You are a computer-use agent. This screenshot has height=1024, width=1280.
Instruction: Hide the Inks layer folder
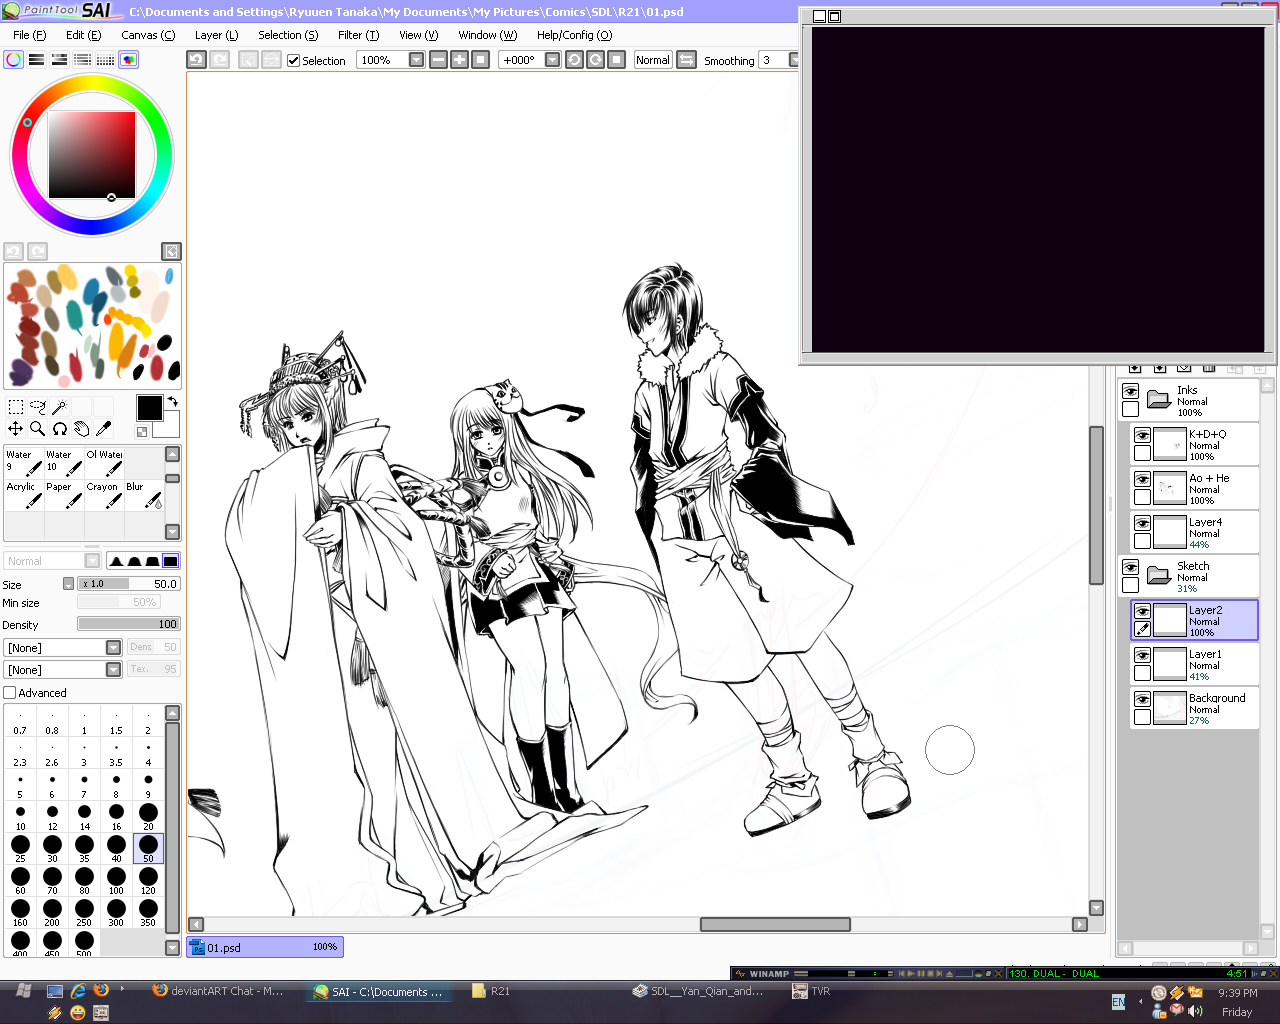tap(1130, 391)
